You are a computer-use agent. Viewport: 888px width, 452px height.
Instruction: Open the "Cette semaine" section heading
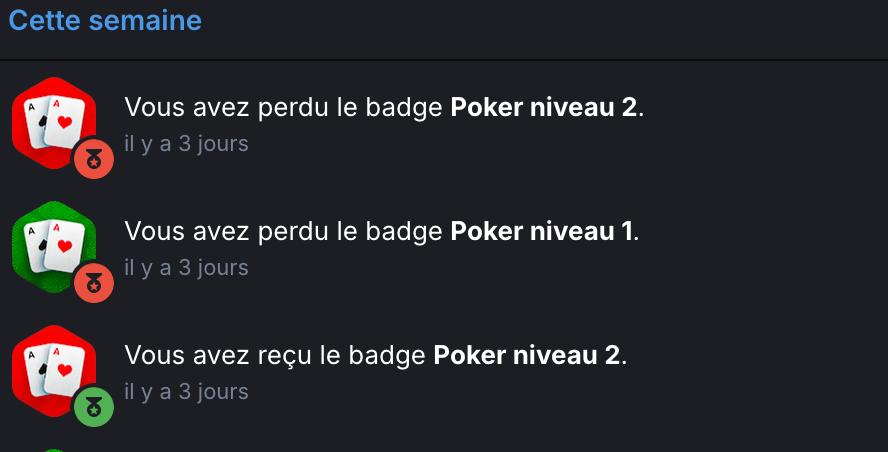105,20
